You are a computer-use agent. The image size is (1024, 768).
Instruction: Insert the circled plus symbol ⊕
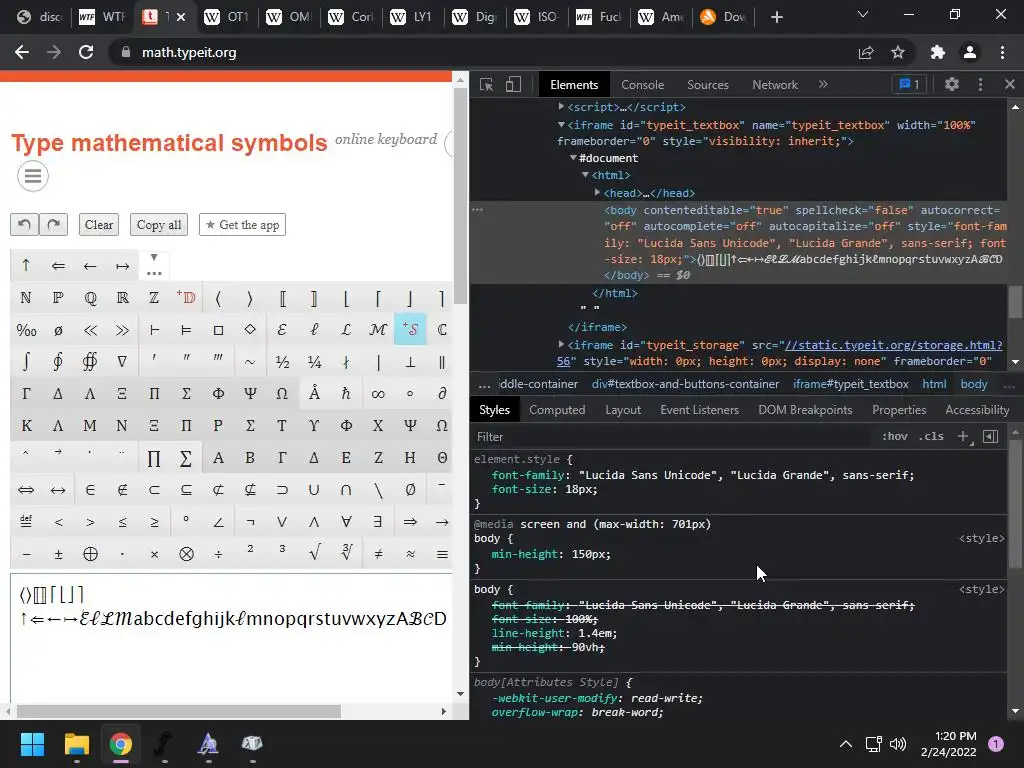(x=90, y=554)
